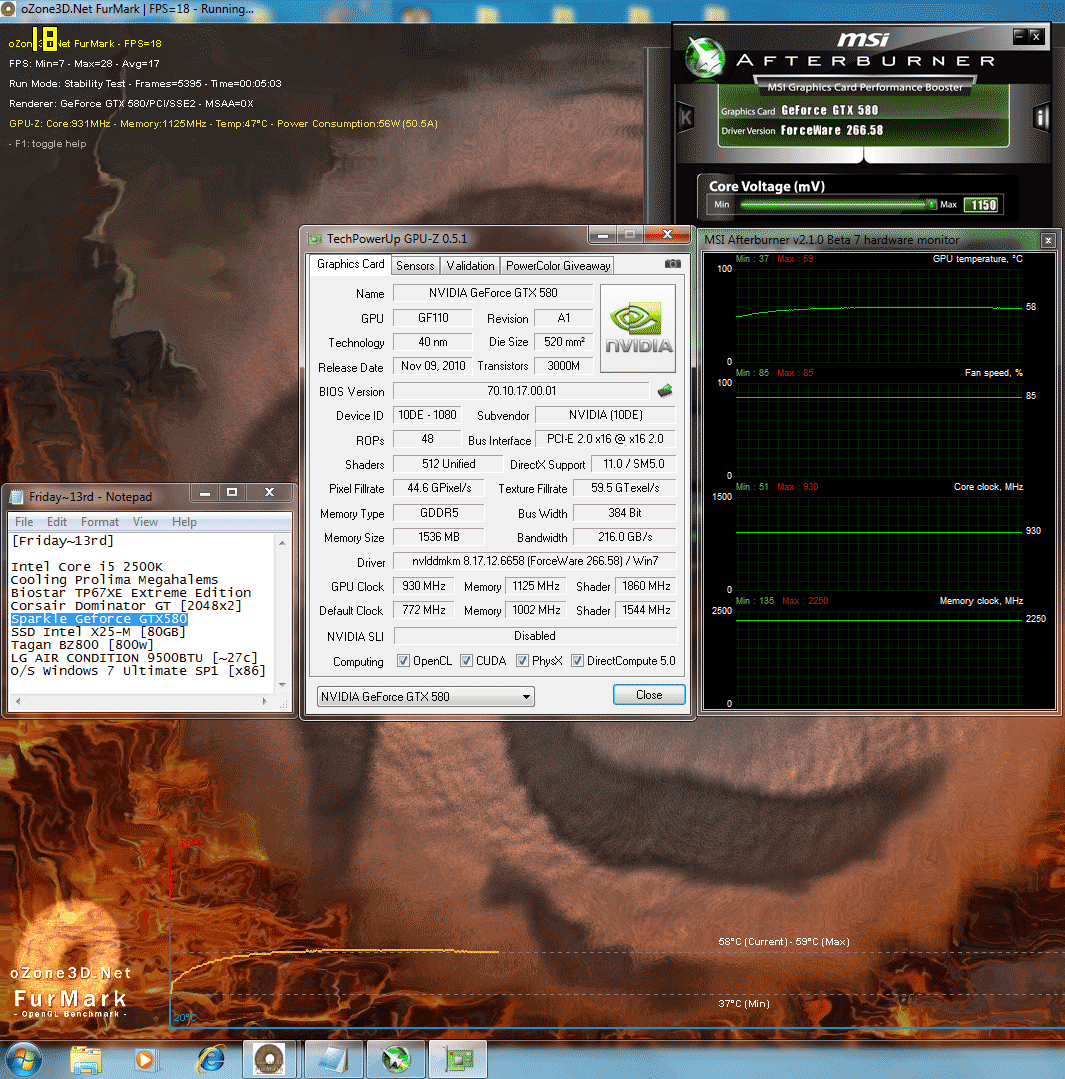The image size is (1065, 1079).
Task: Open Notepad Edit menu
Action: 56,522
